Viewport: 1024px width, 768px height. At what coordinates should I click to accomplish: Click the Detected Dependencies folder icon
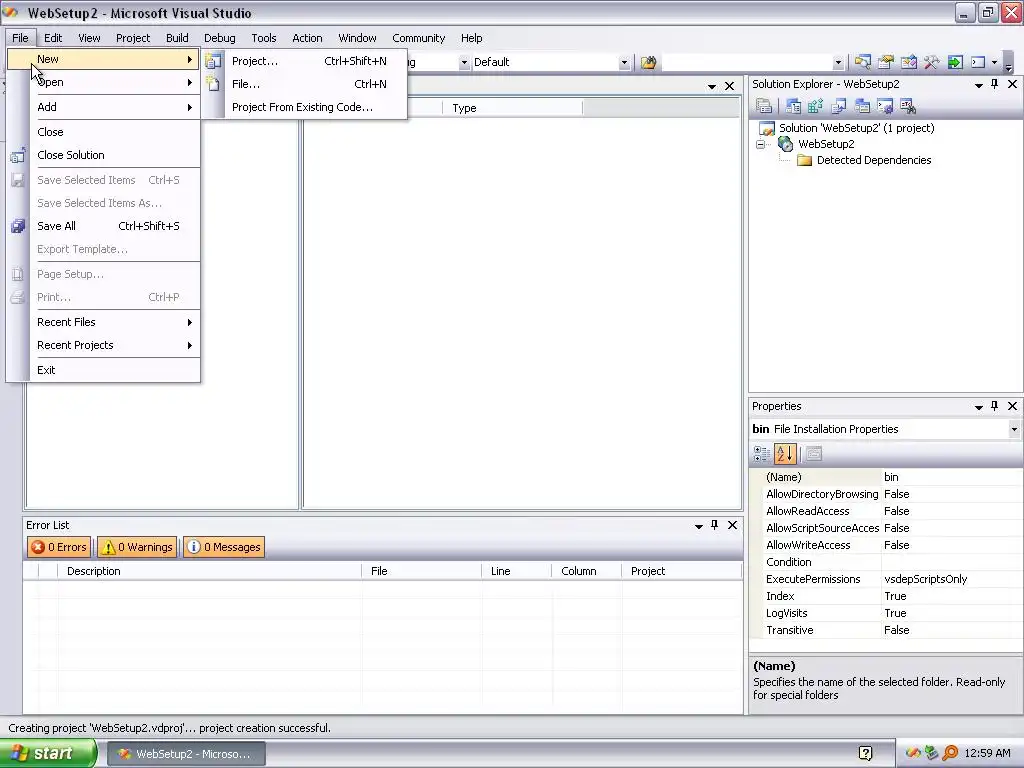click(805, 160)
